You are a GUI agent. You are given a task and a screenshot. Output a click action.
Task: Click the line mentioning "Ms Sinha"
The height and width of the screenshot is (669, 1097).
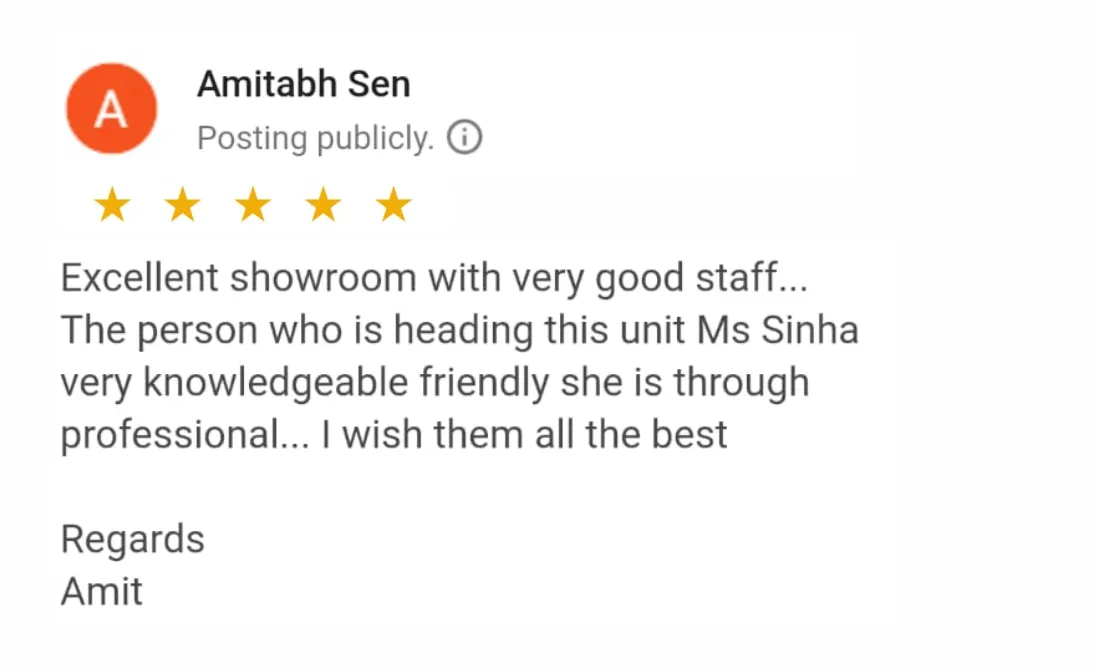pyautogui.click(x=460, y=330)
